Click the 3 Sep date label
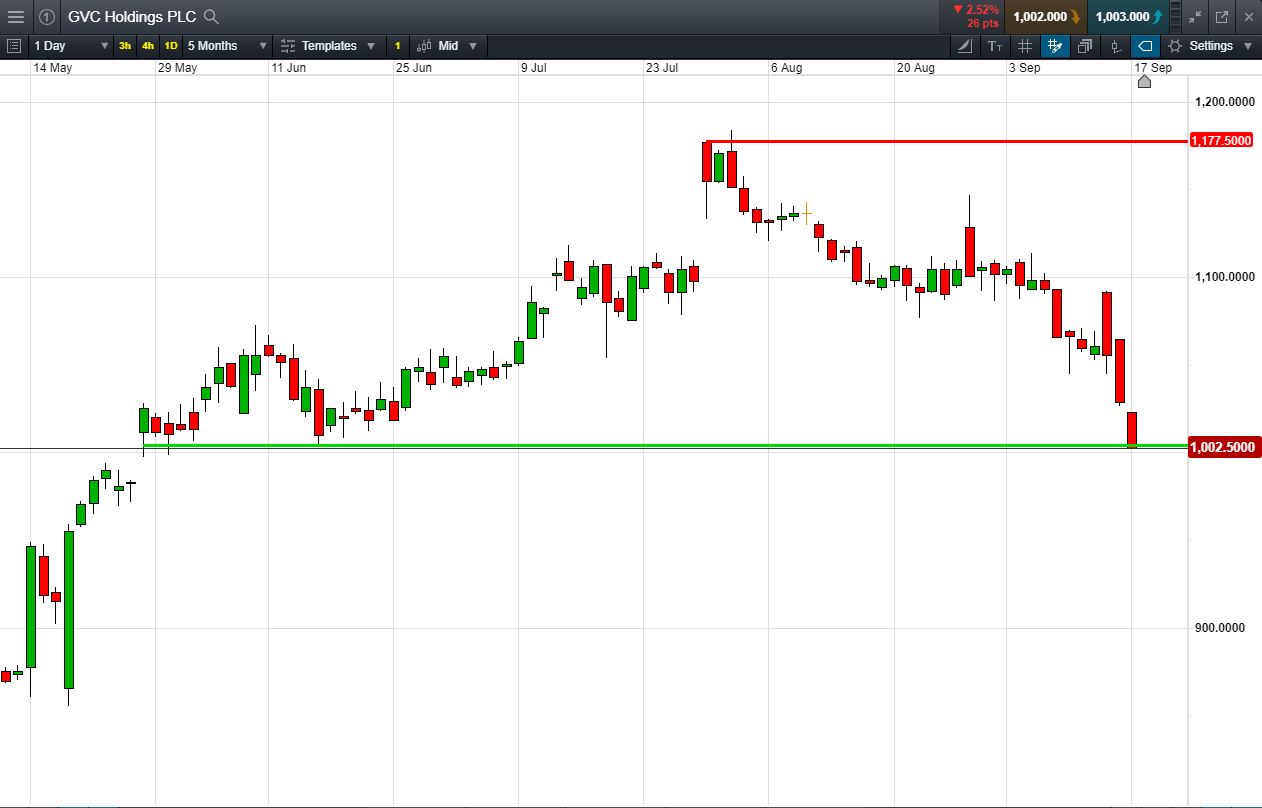 tap(1024, 68)
